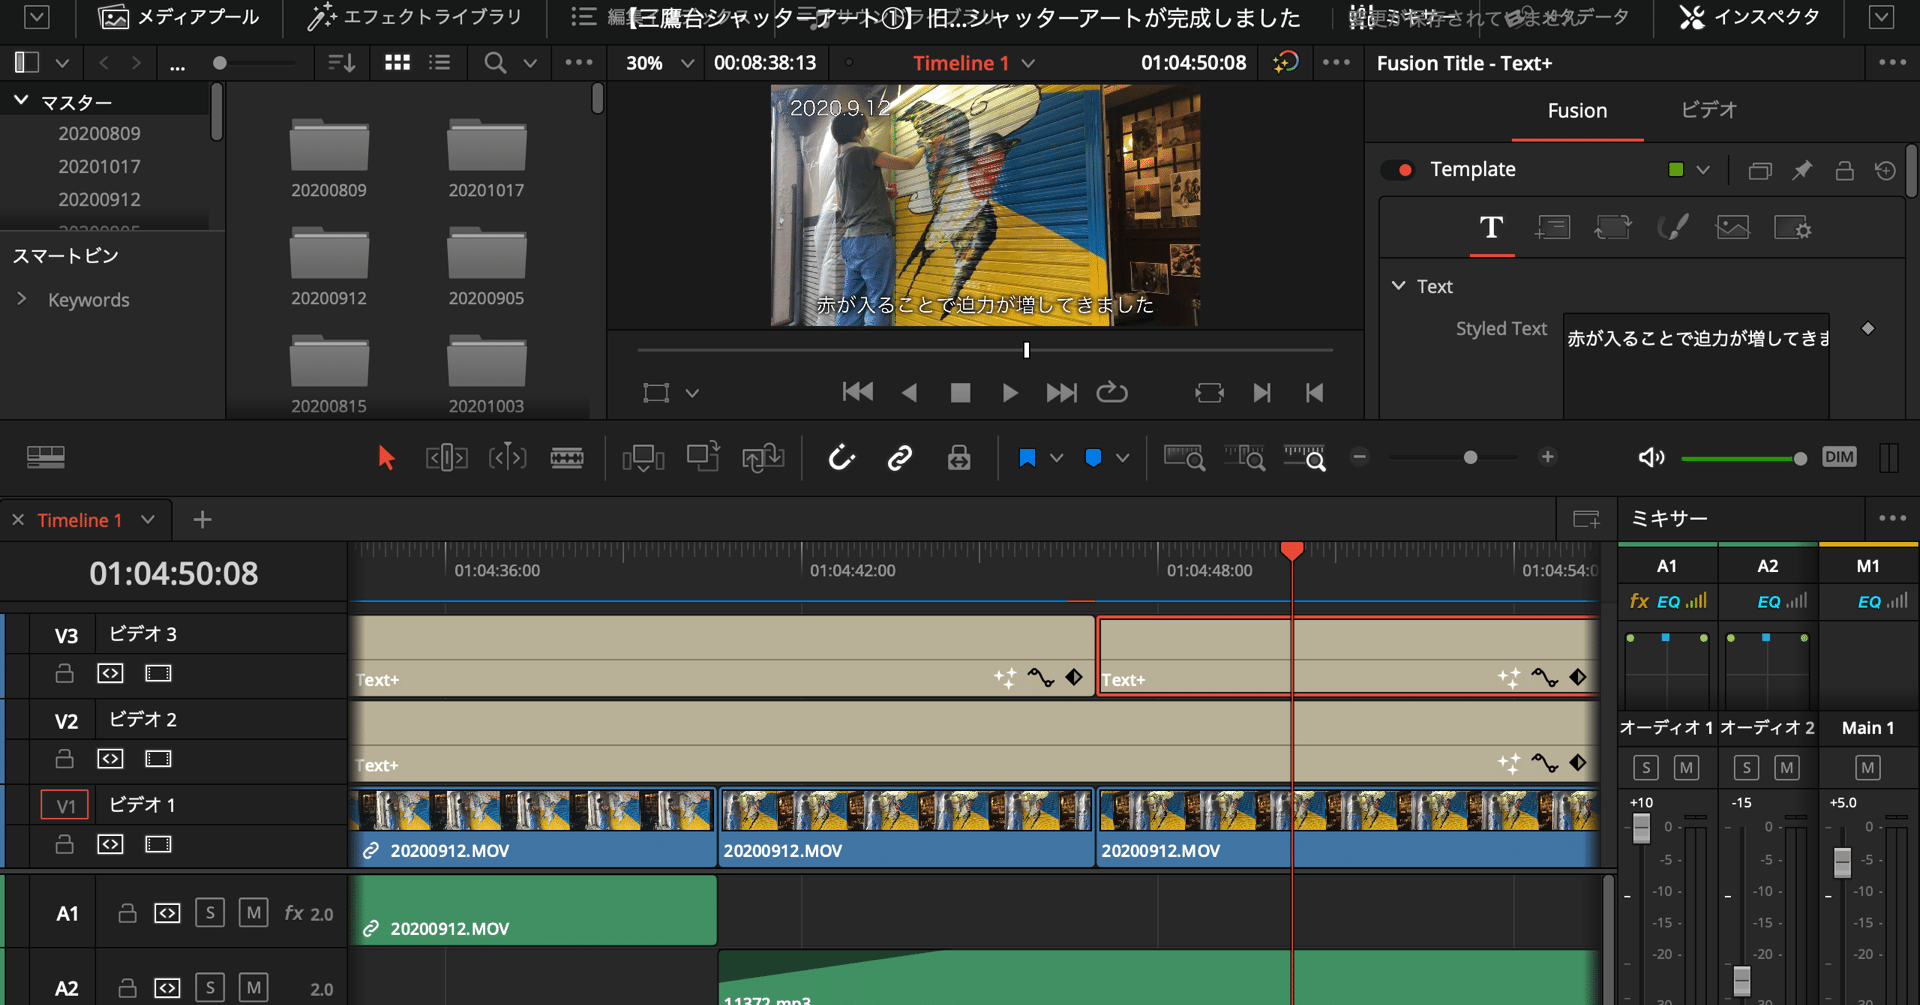1920x1005 pixels.
Task: Toggle the linked selection chain icon
Action: [899, 458]
